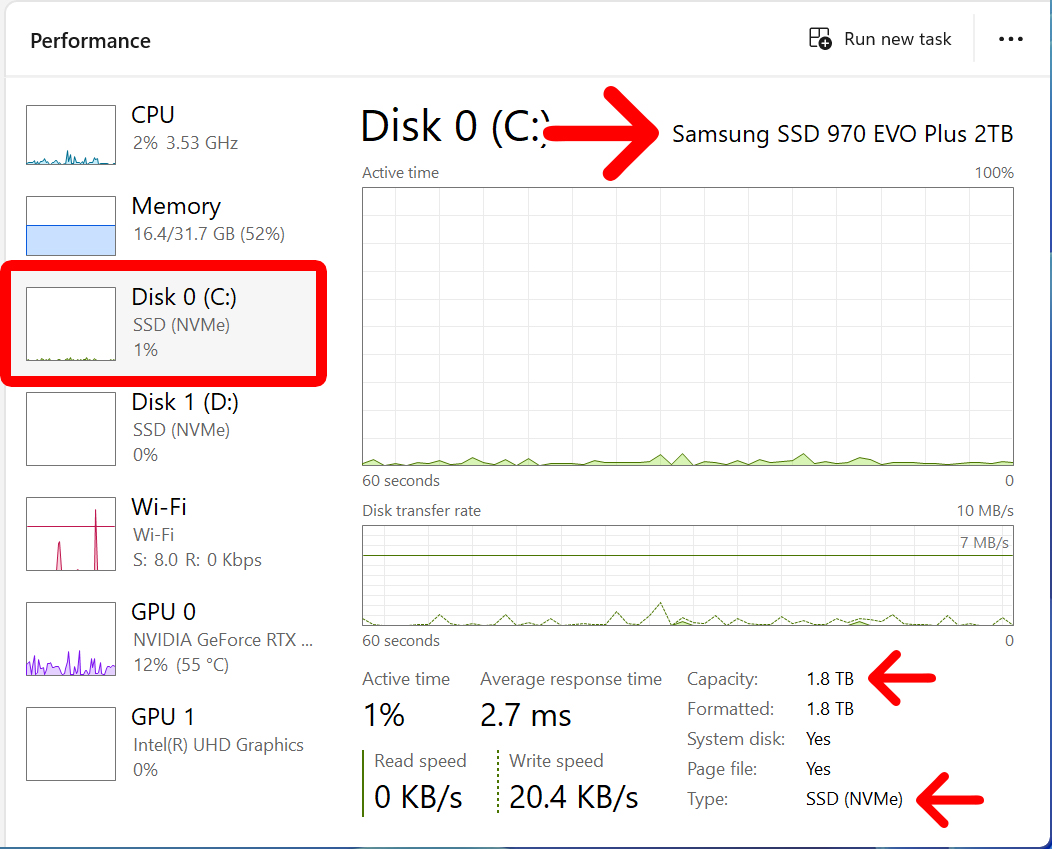This screenshot has height=849, width=1052.
Task: Select the CPU performance graph thumbnail
Action: 70,134
